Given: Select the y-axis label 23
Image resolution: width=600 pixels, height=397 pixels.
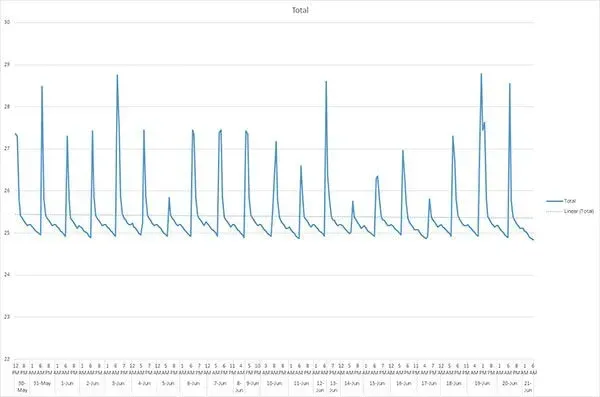Looking at the screenshot, I should click(7, 317).
